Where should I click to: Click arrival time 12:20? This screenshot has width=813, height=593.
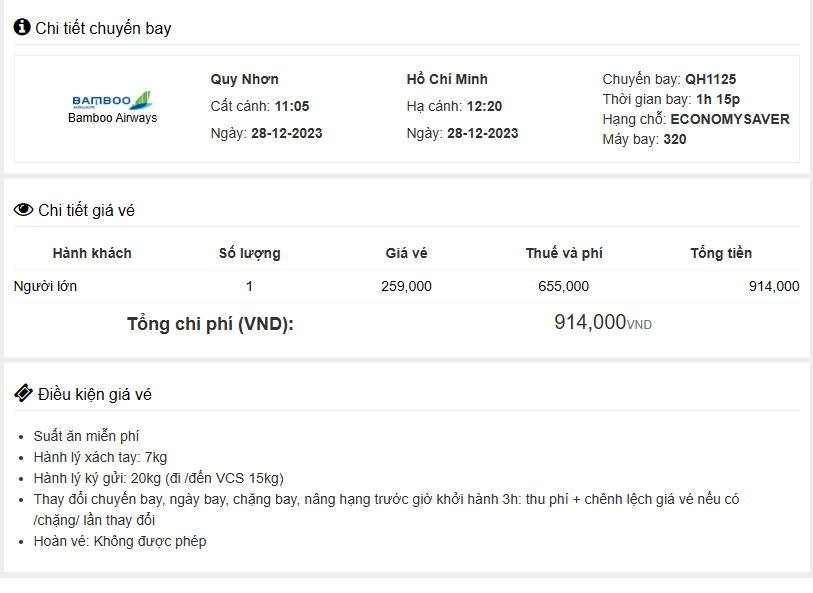pyautogui.click(x=484, y=106)
